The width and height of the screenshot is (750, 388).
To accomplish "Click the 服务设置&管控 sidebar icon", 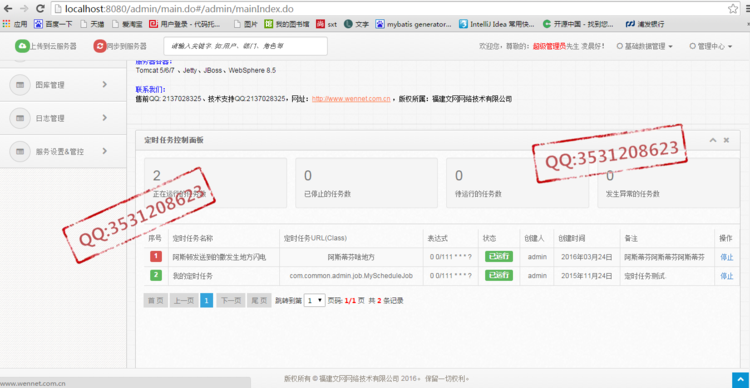I will pyautogui.click(x=20, y=151).
